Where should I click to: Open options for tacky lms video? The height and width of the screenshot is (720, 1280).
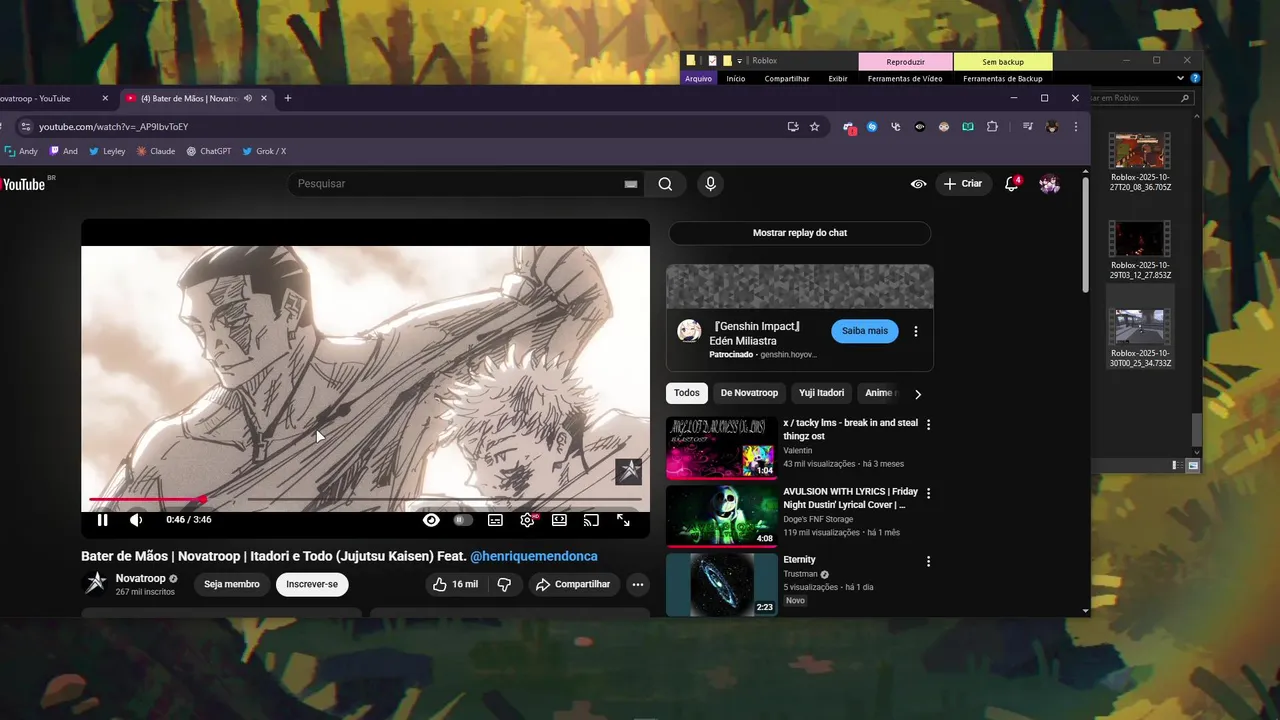click(x=928, y=425)
